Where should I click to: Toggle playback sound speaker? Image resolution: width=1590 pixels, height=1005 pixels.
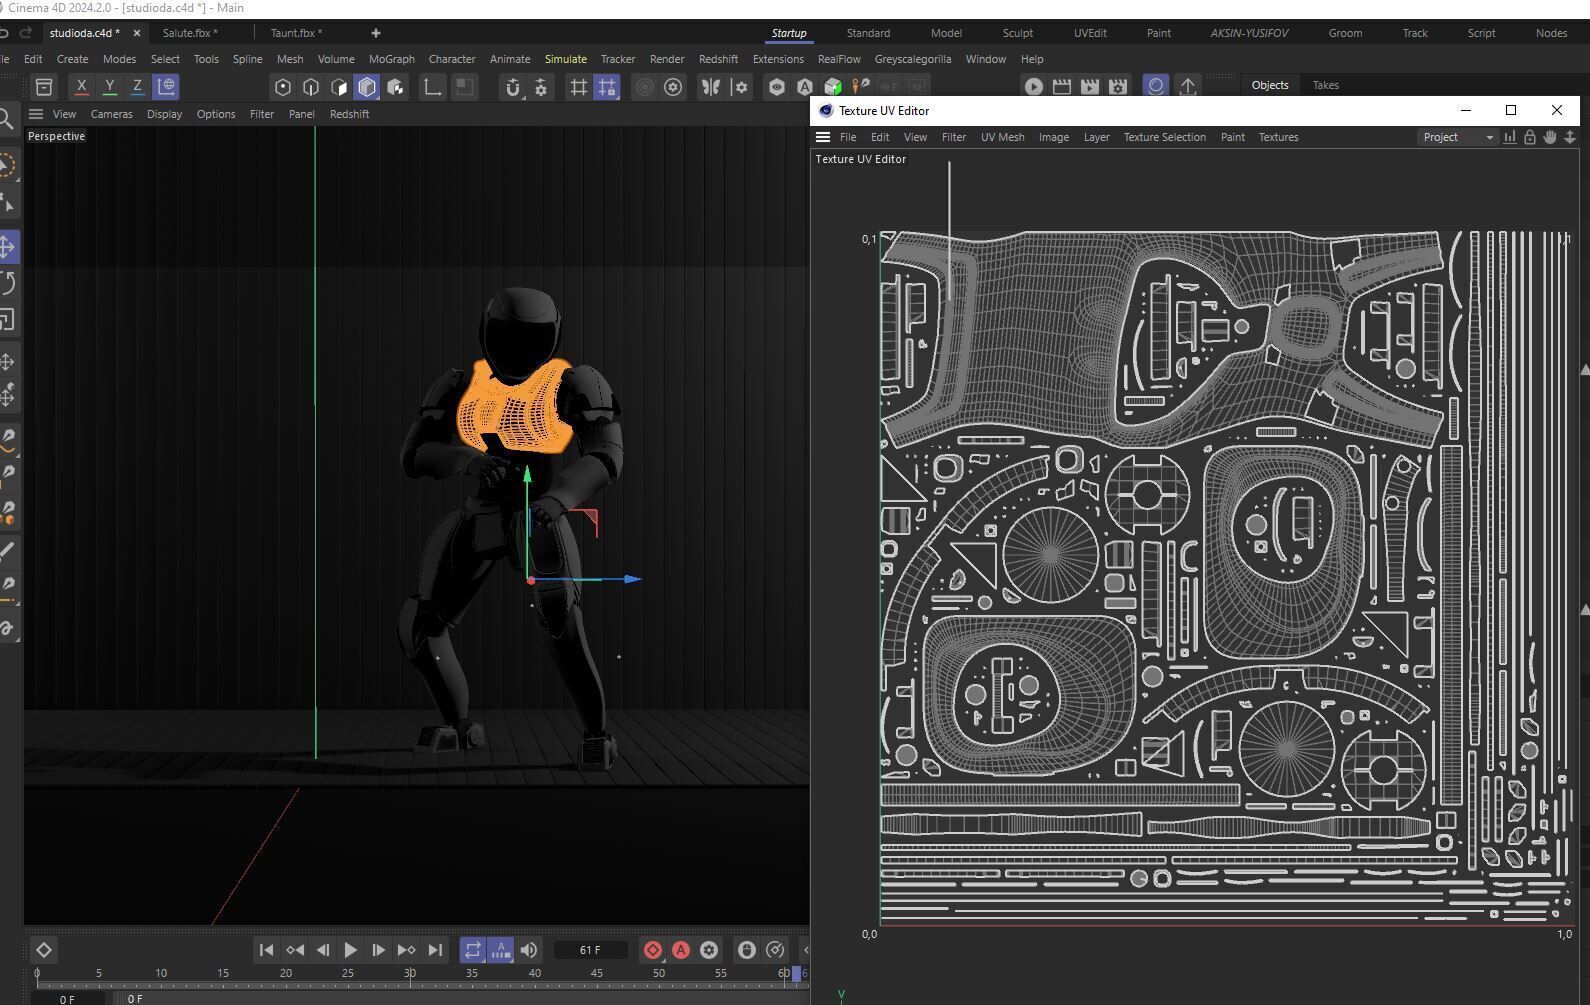(x=529, y=950)
